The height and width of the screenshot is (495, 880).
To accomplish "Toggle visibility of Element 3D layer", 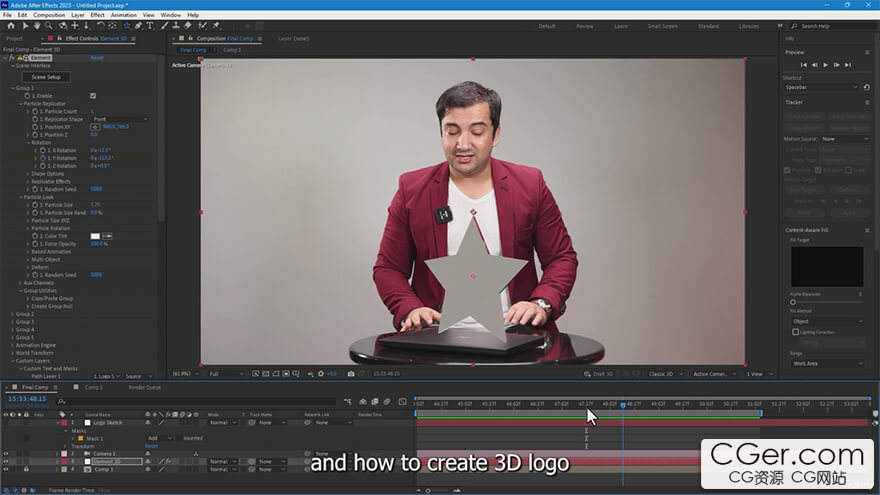I will (6, 461).
